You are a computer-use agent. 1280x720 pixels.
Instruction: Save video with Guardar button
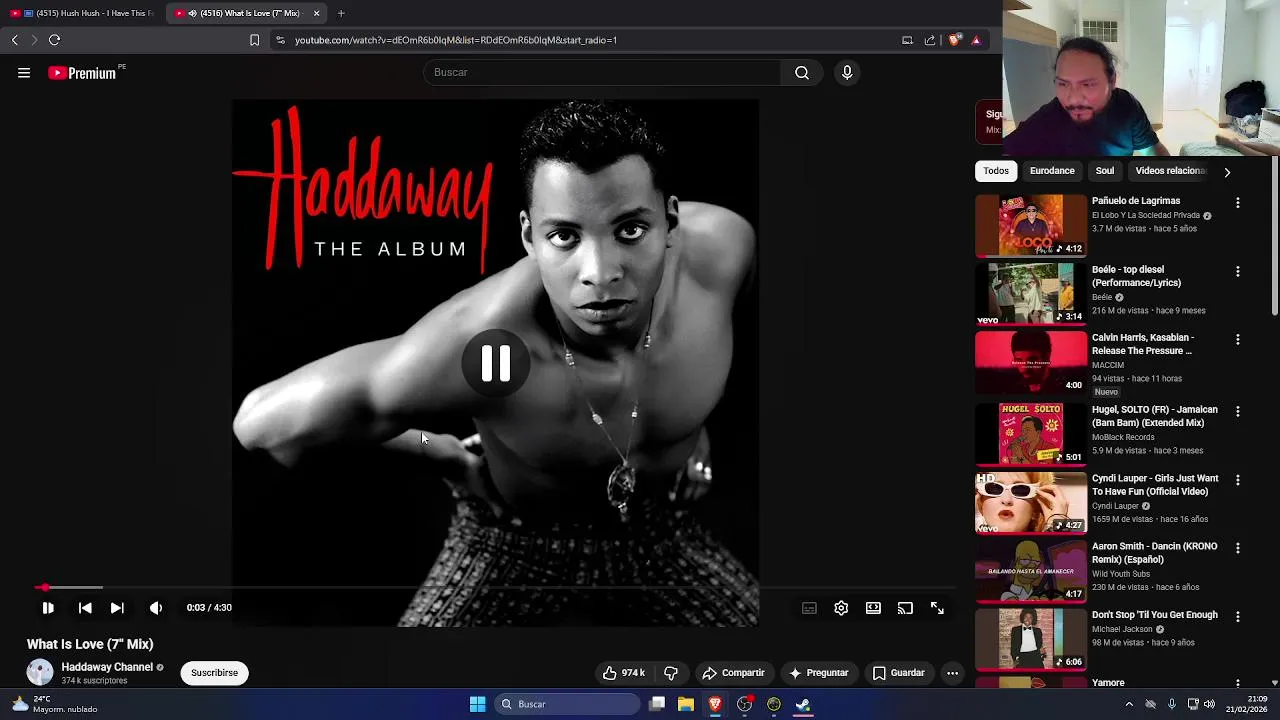click(x=898, y=673)
